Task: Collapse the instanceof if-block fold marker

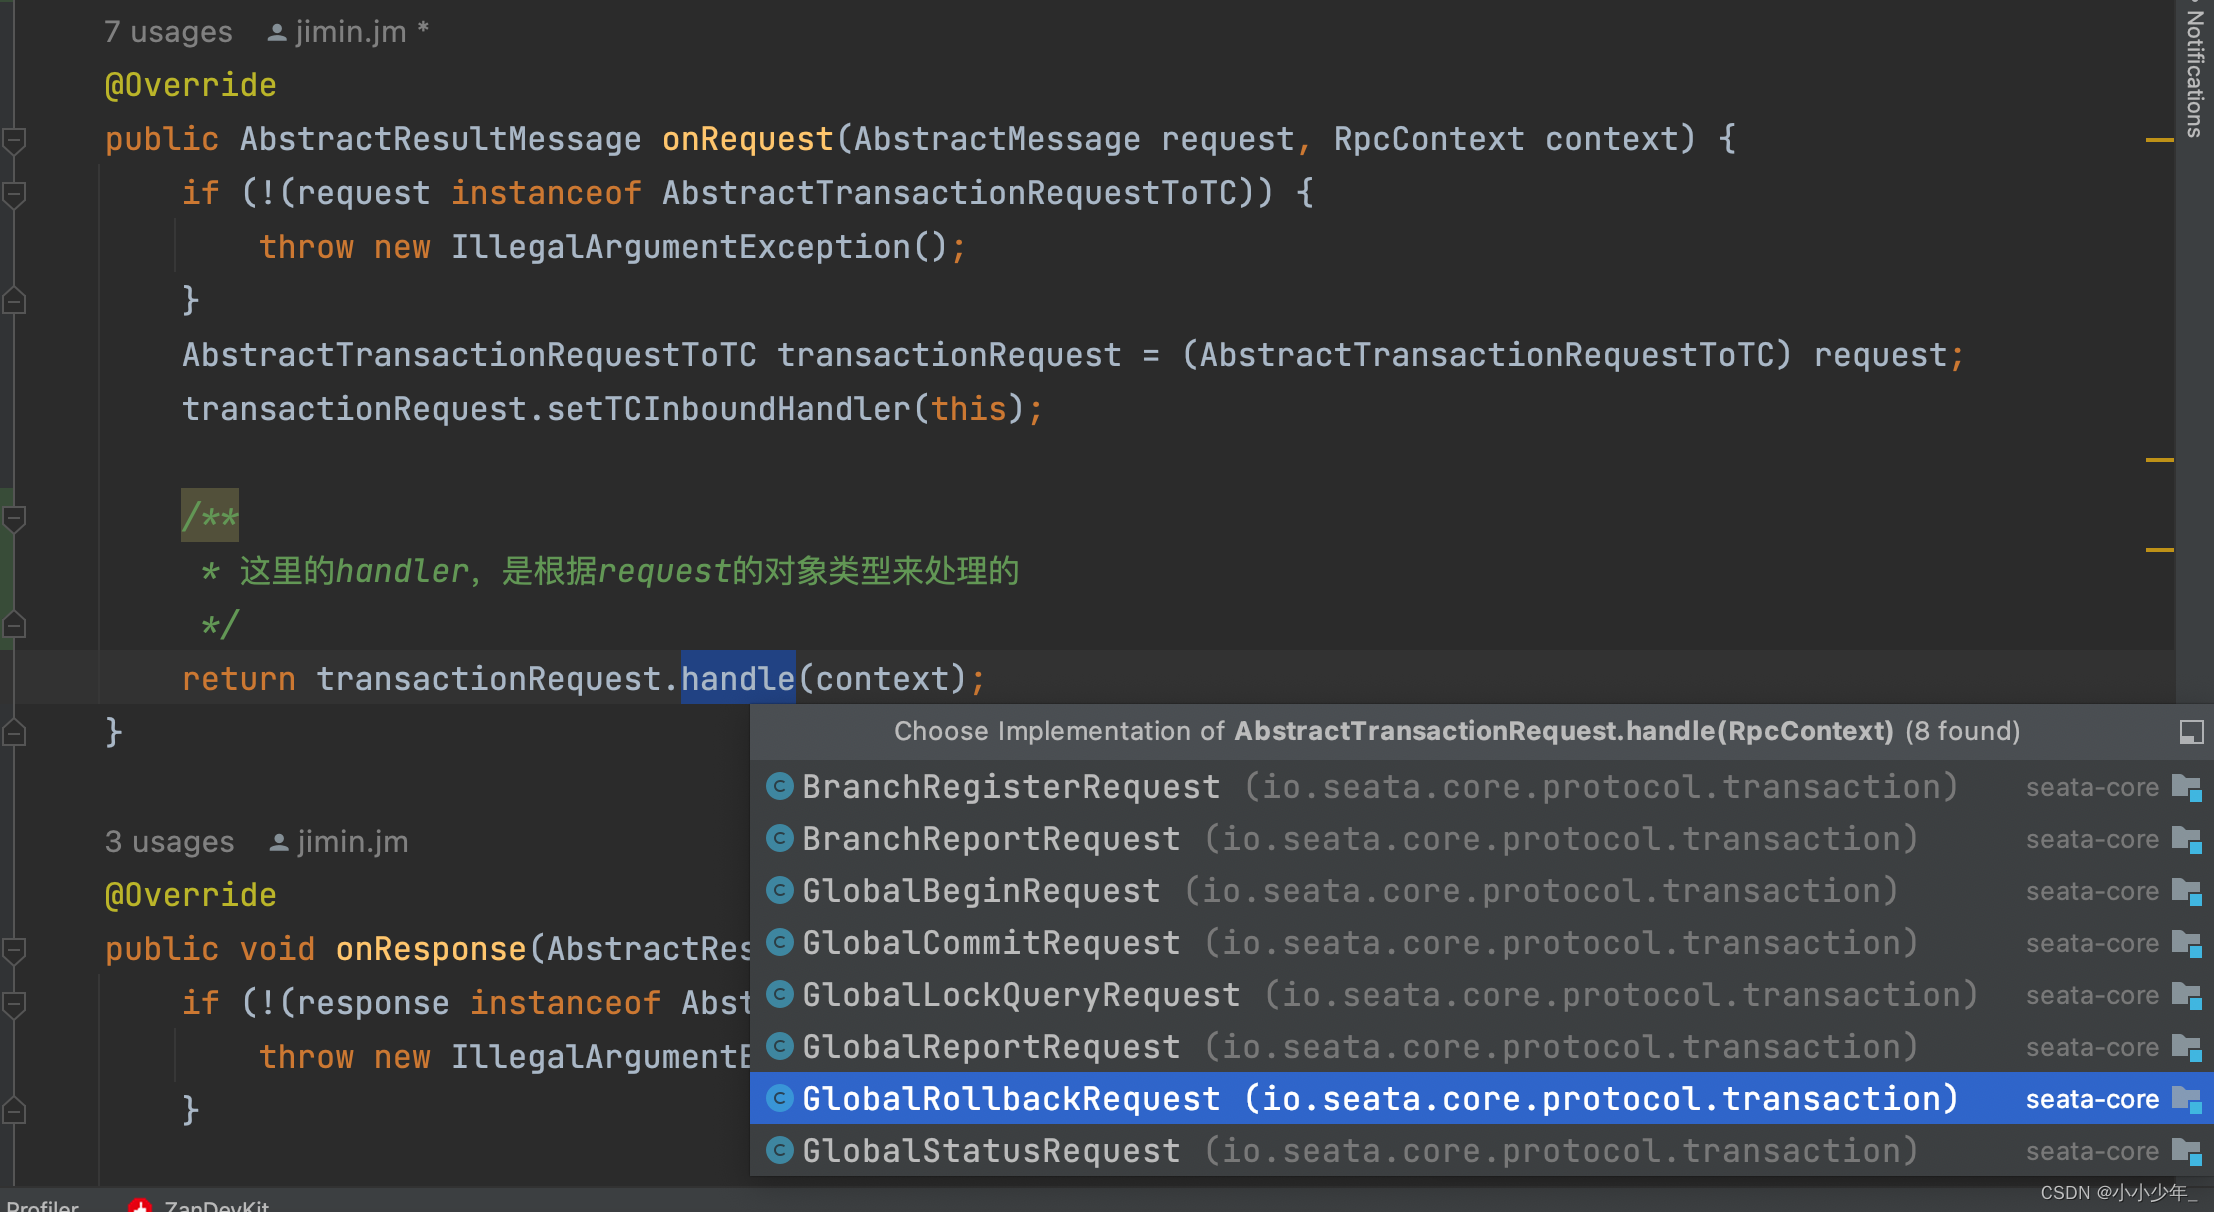Action: (14, 194)
